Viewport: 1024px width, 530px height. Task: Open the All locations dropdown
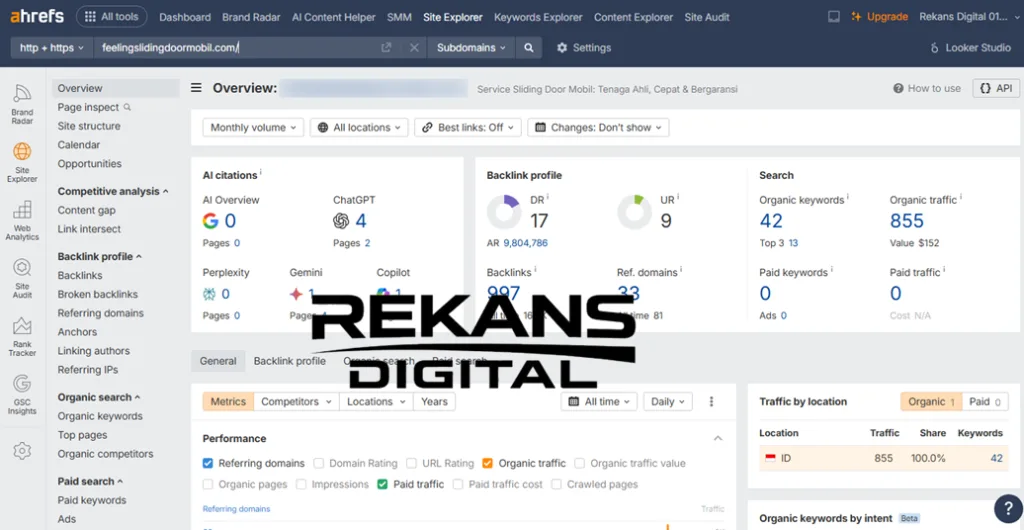[359, 128]
